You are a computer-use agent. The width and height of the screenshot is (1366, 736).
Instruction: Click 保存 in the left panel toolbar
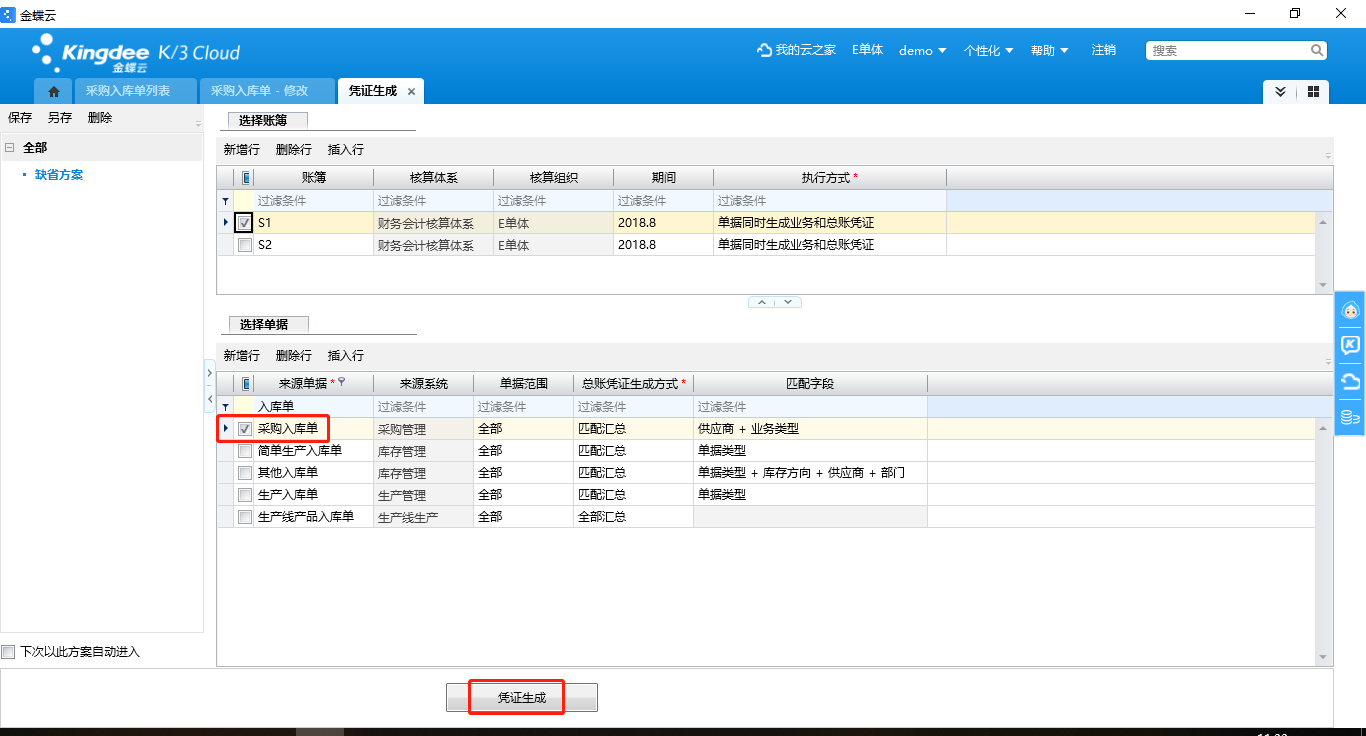pos(20,118)
